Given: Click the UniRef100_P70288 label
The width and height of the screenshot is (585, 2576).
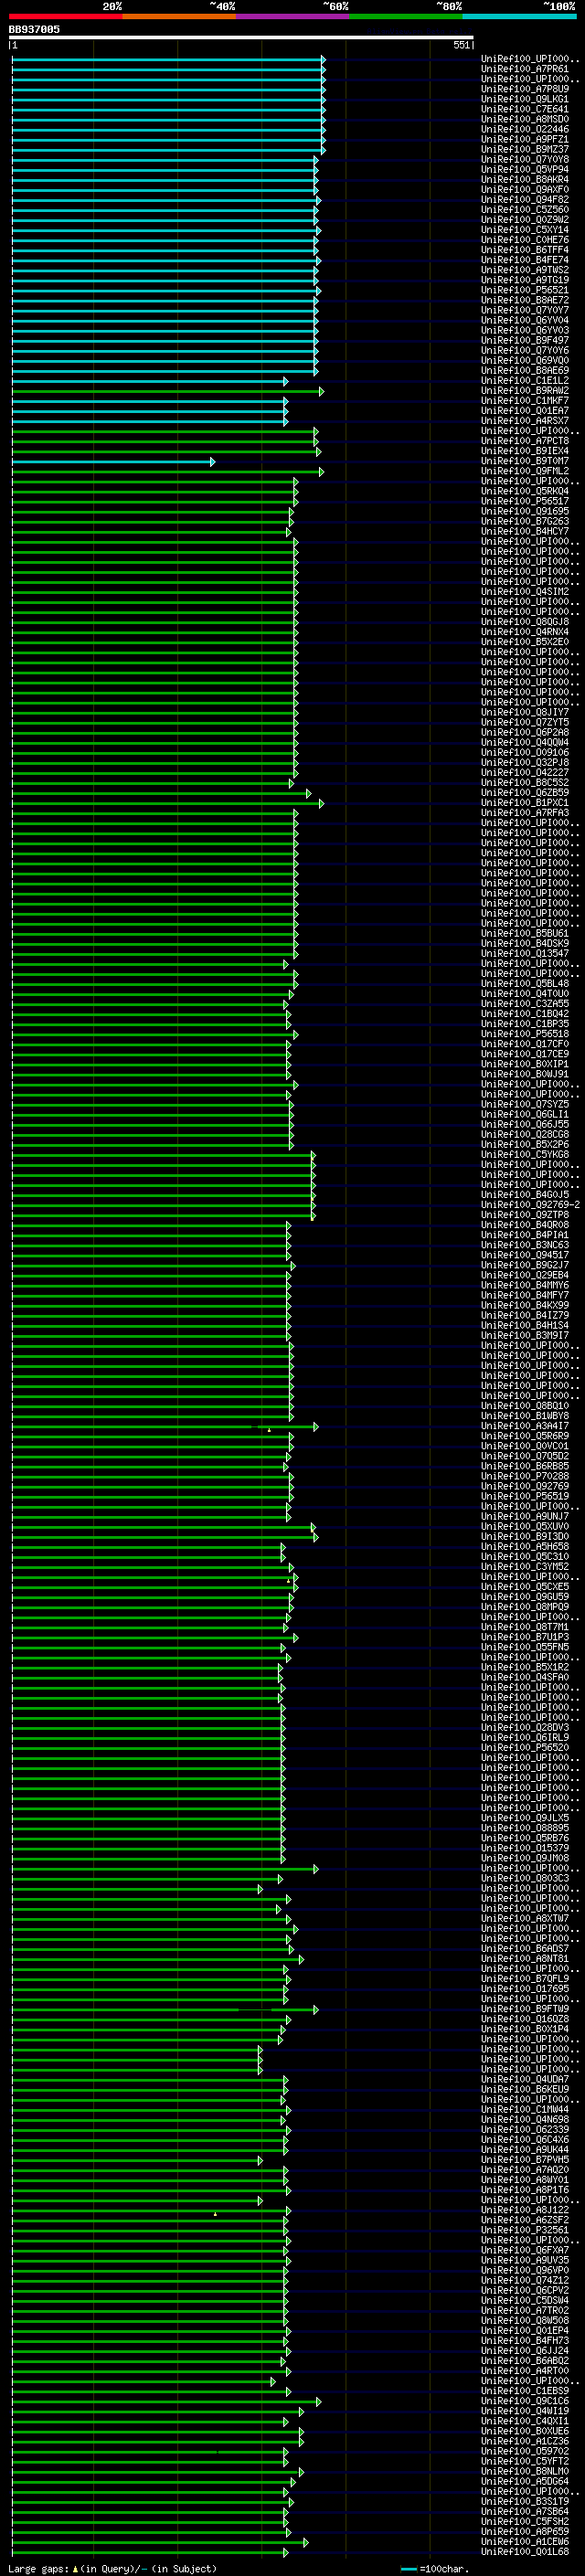Looking at the screenshot, I should click(x=525, y=1476).
